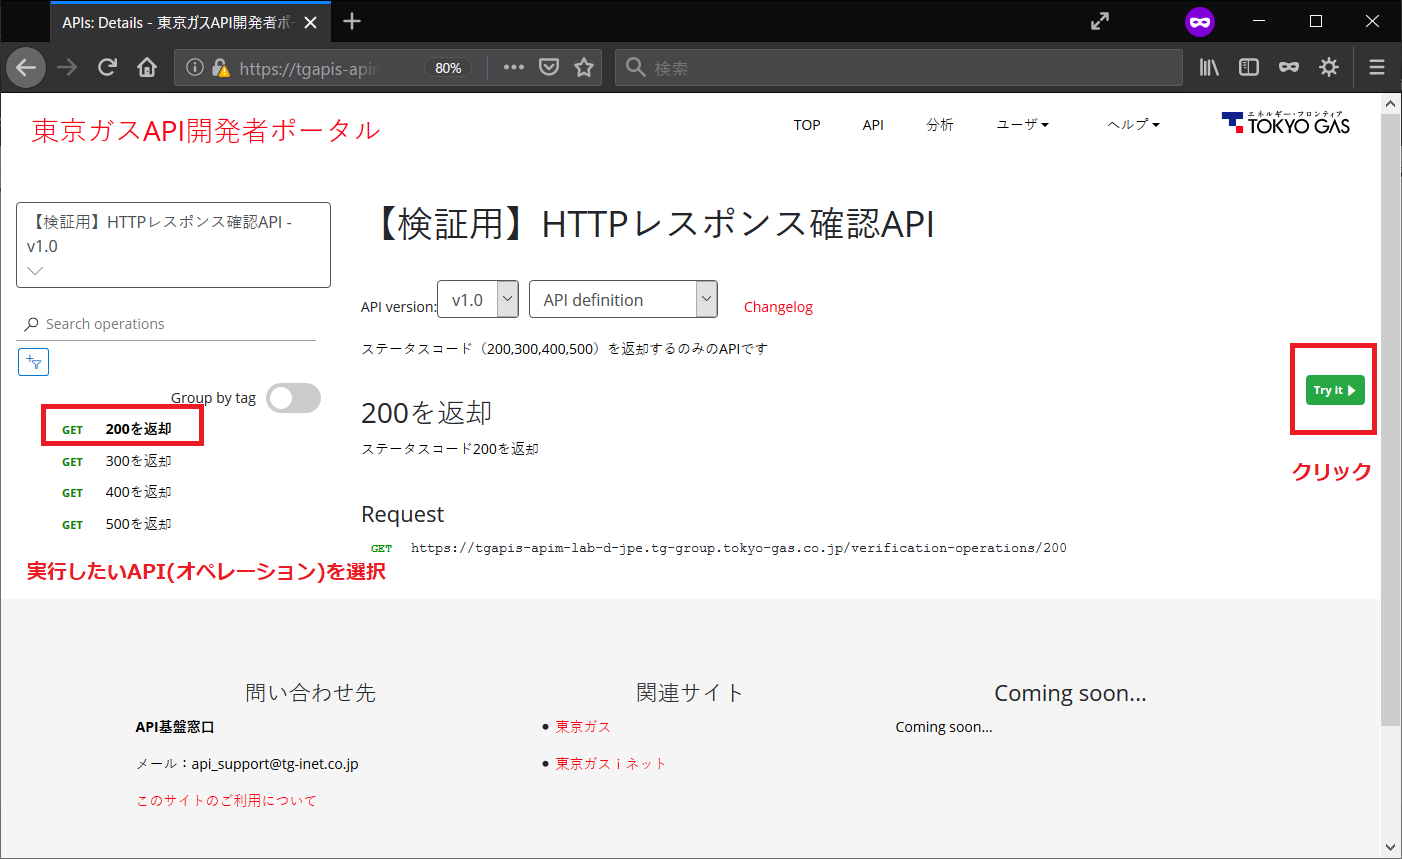This screenshot has height=859, width=1402.
Task: Click the search magnifier in search bar
Action: click(635, 68)
